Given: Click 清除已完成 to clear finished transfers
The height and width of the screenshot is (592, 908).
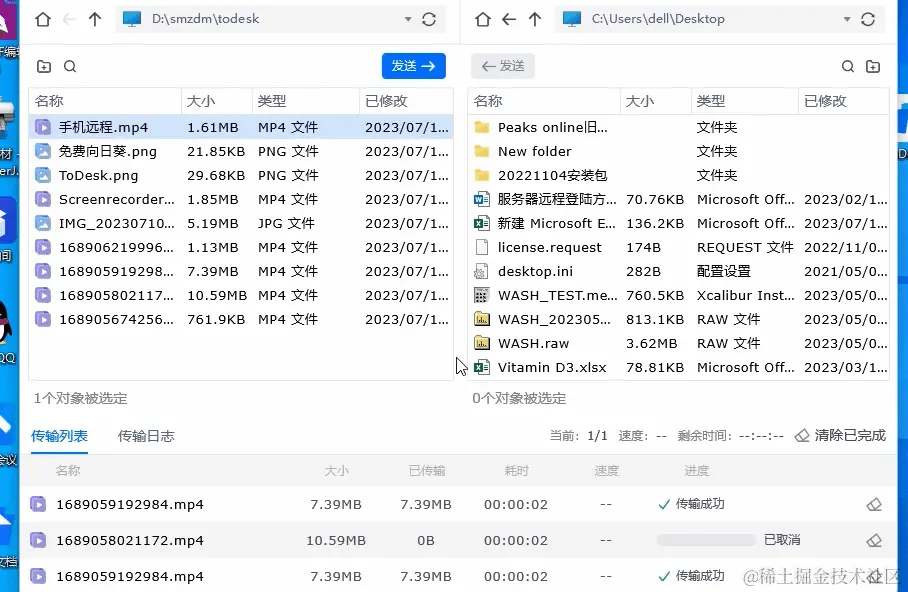Looking at the screenshot, I should pos(840,435).
